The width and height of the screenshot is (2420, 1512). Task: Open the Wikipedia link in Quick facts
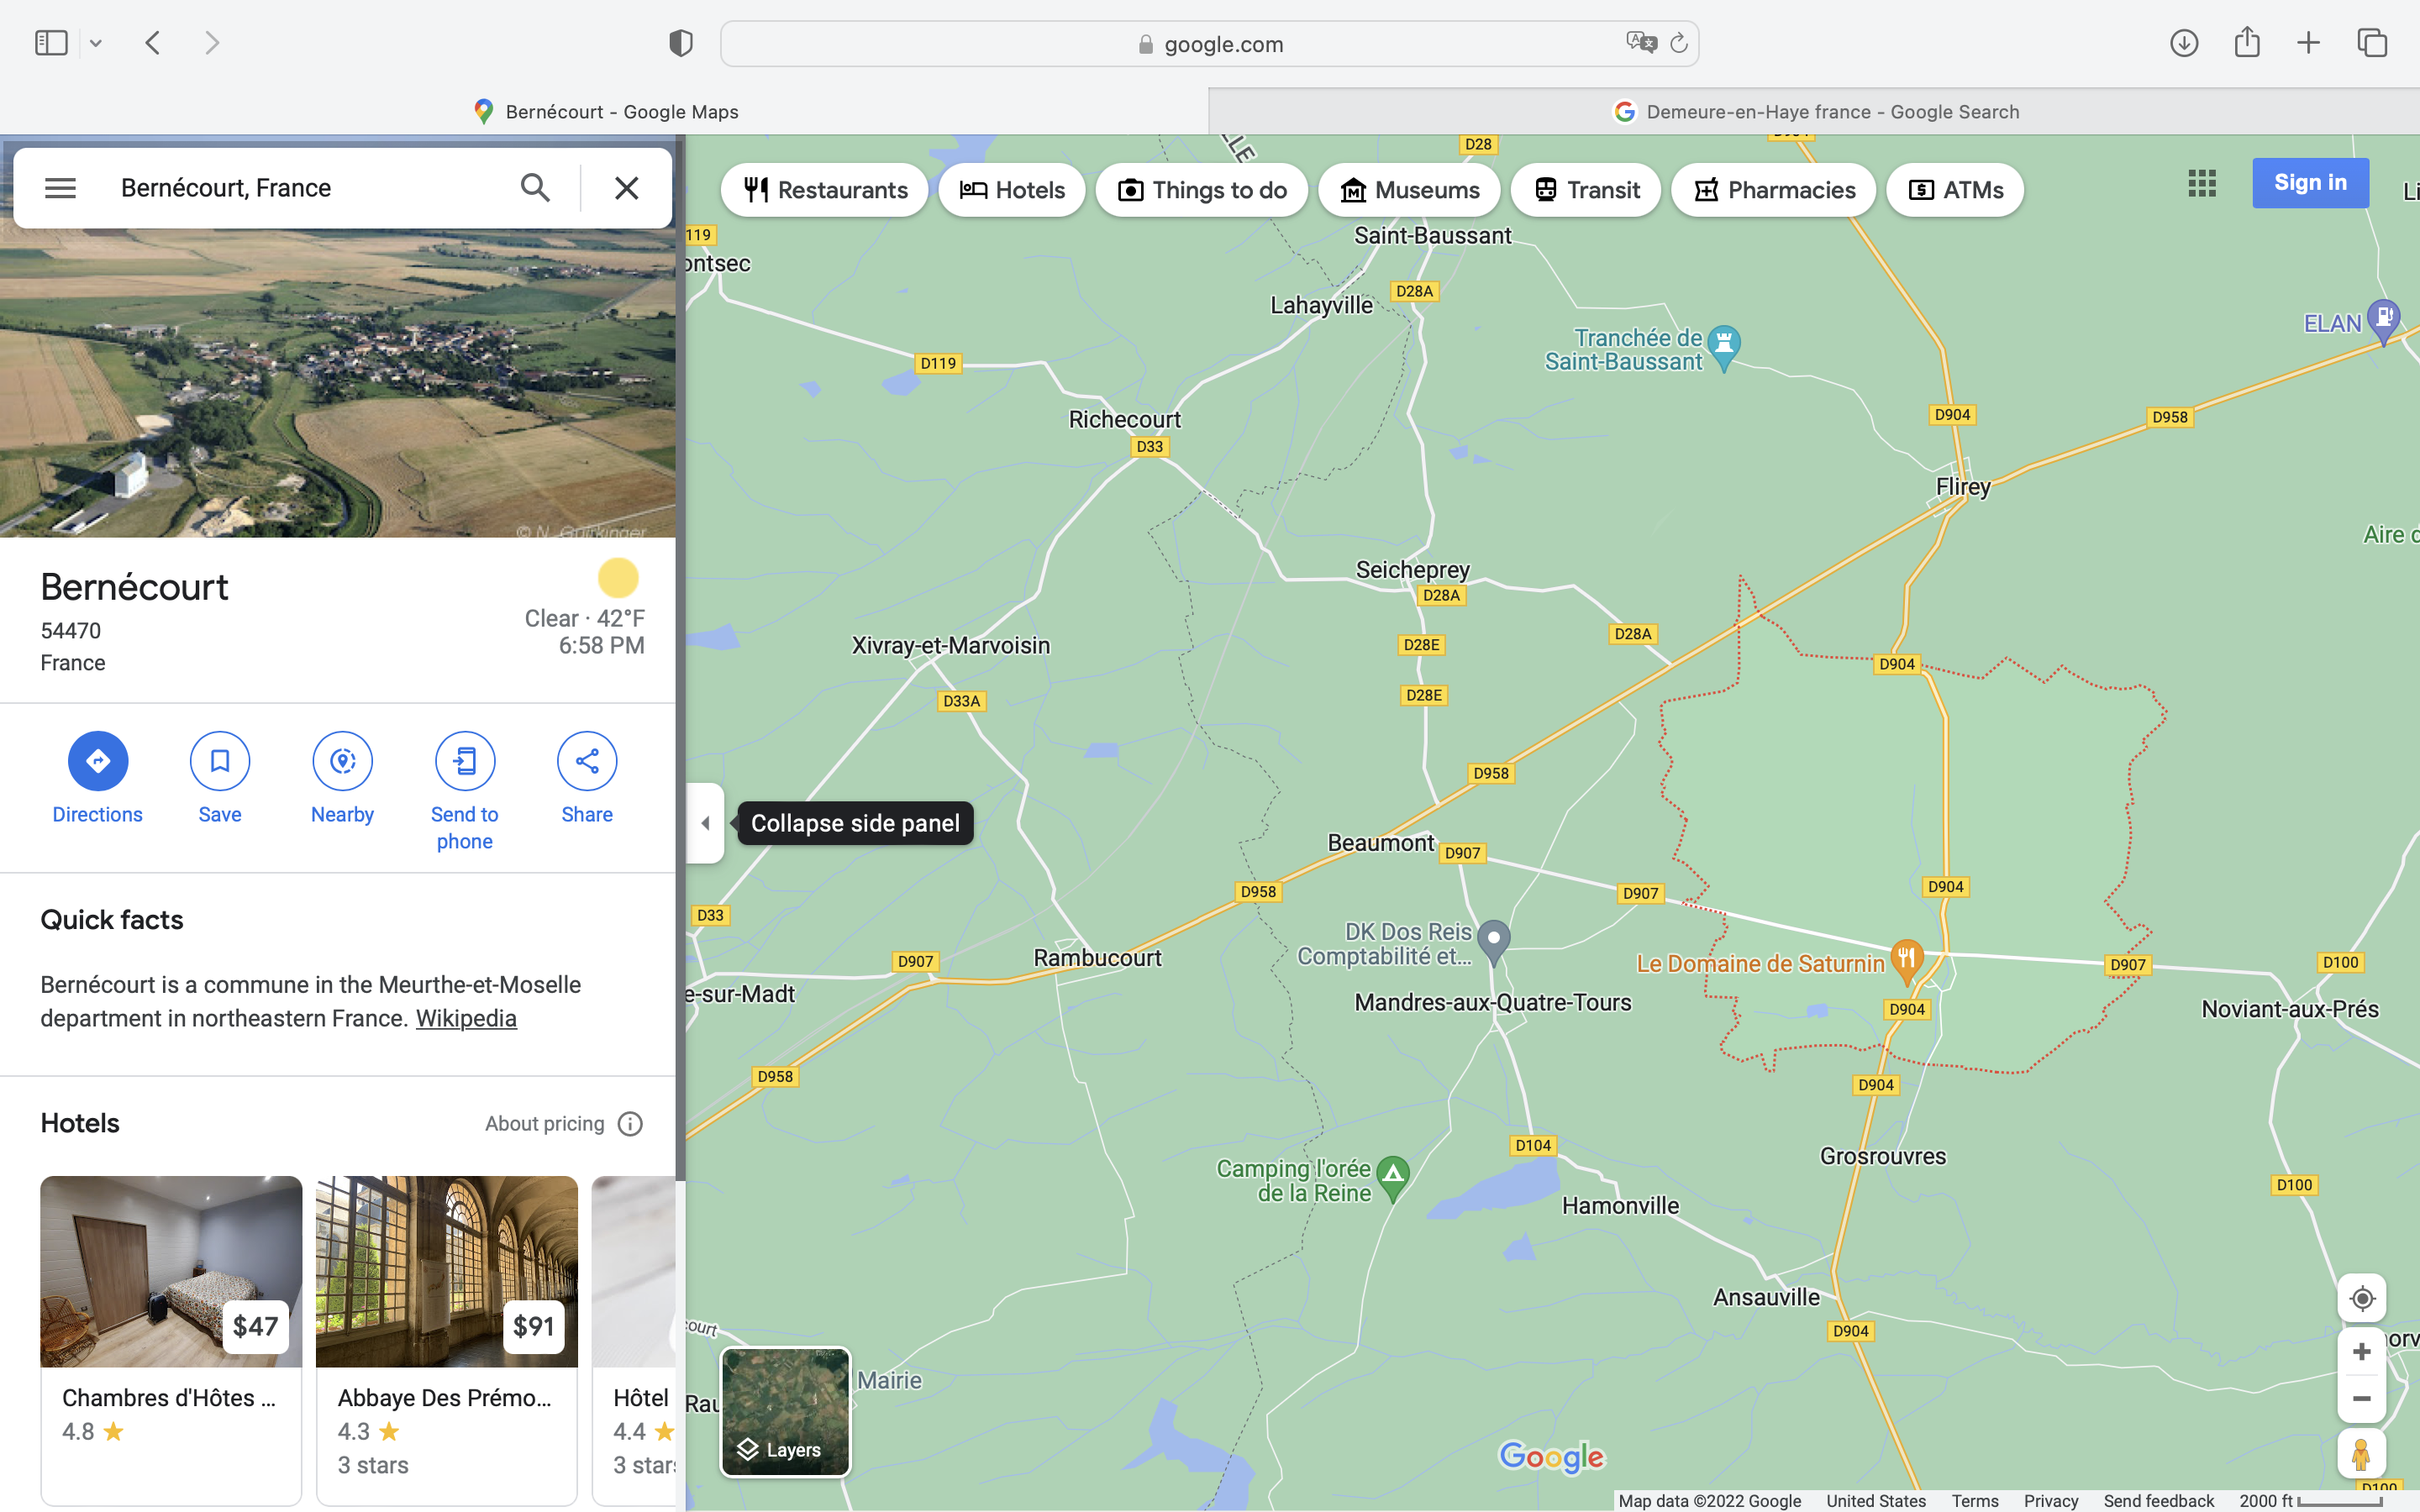click(466, 1018)
